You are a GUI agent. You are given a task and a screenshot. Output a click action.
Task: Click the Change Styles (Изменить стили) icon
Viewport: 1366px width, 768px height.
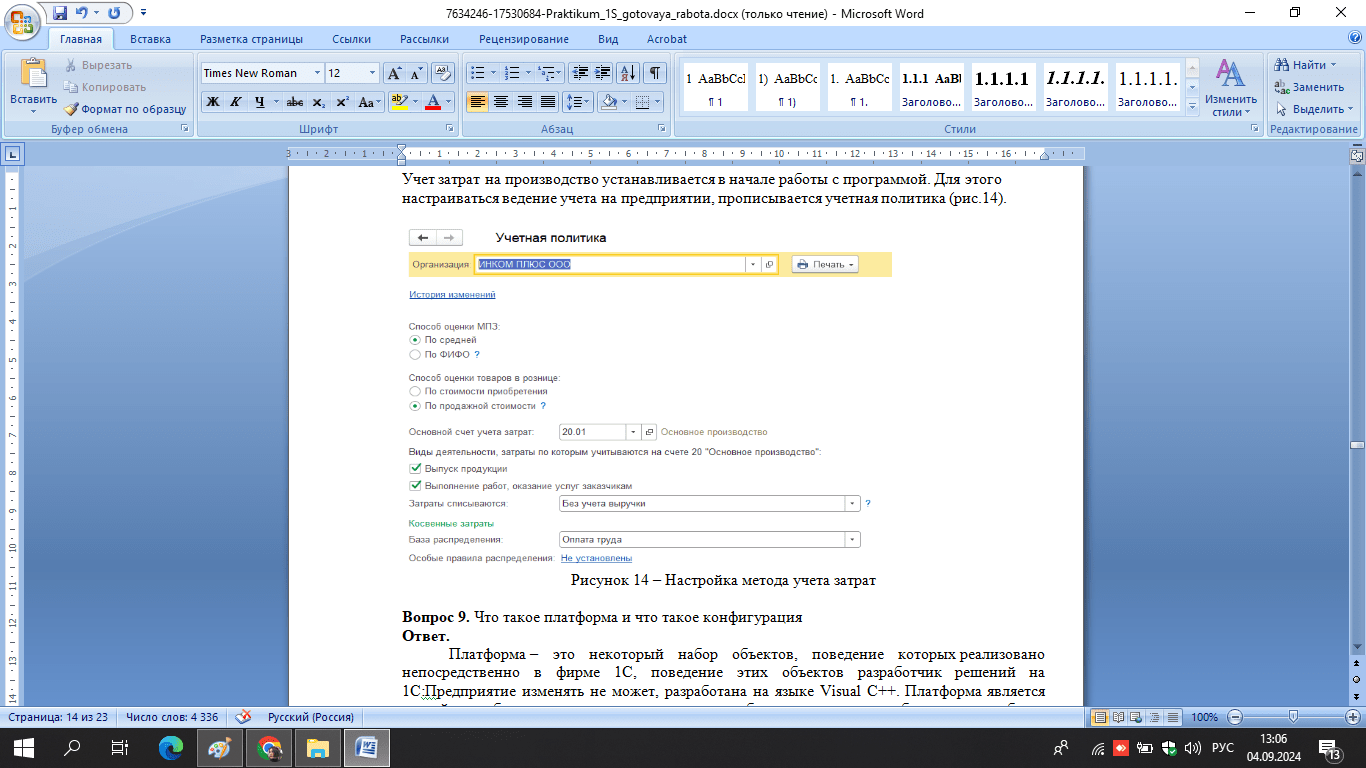(1230, 75)
